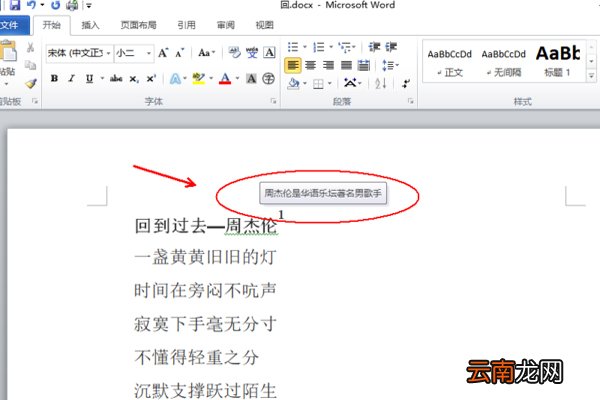Open the Change Case Aa dropdown
Screen dimensions: 600x400
click(207, 53)
